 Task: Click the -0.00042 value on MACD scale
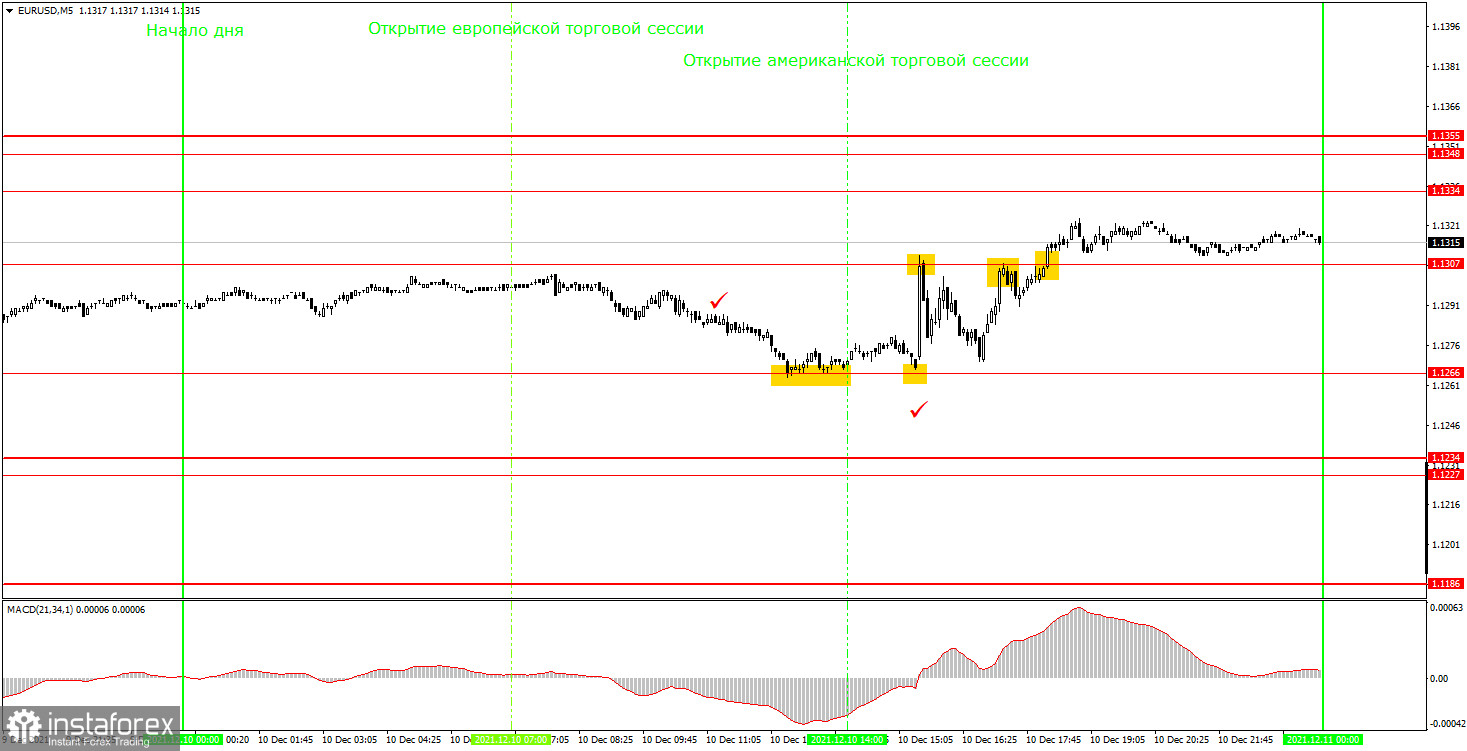pos(1446,722)
